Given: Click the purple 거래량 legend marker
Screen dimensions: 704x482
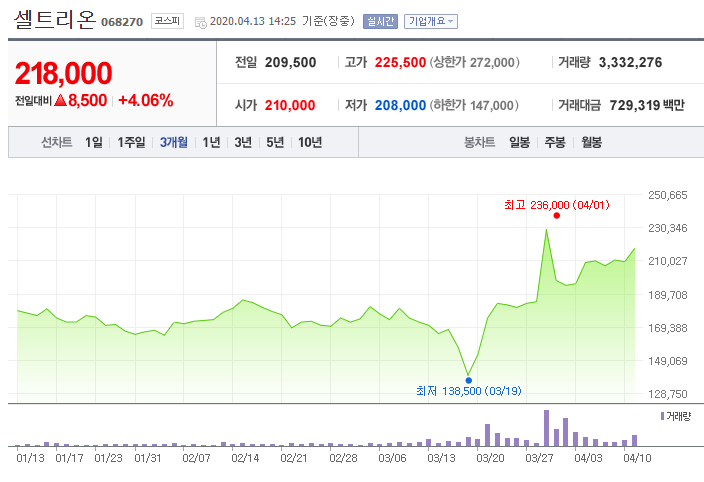Looking at the screenshot, I should 662,416.
